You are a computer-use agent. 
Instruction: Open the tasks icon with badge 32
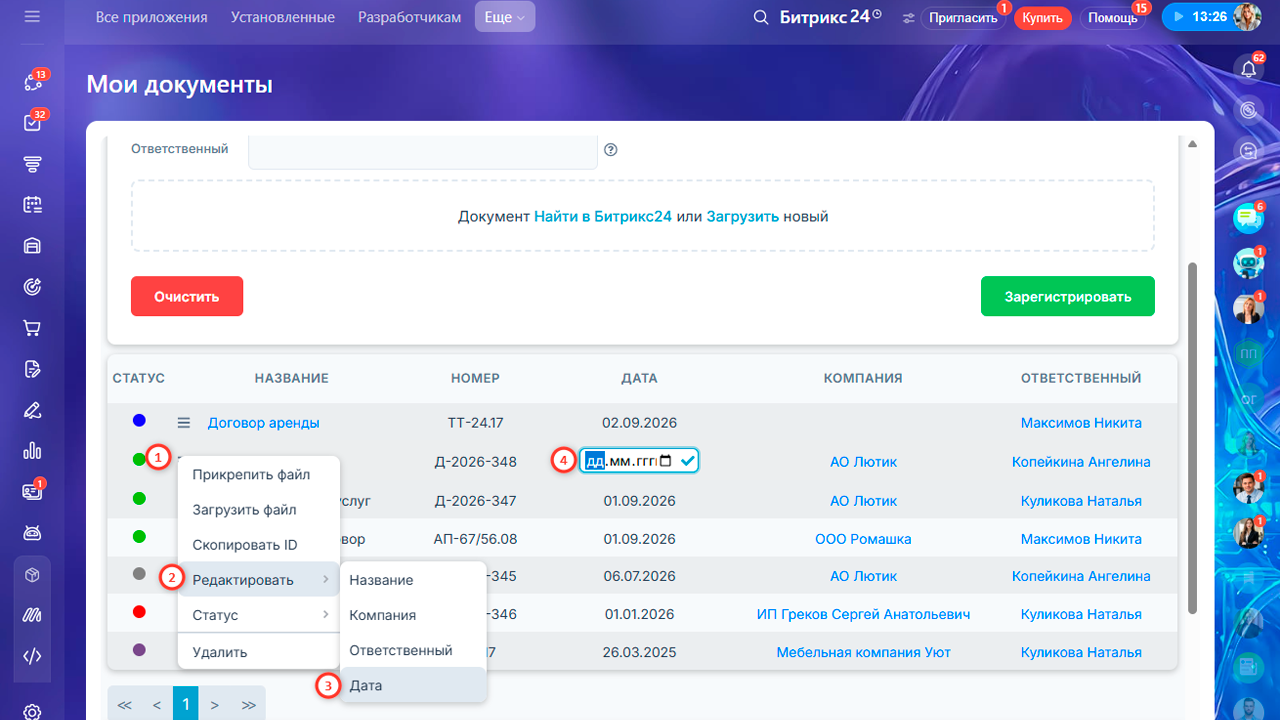pyautogui.click(x=32, y=123)
